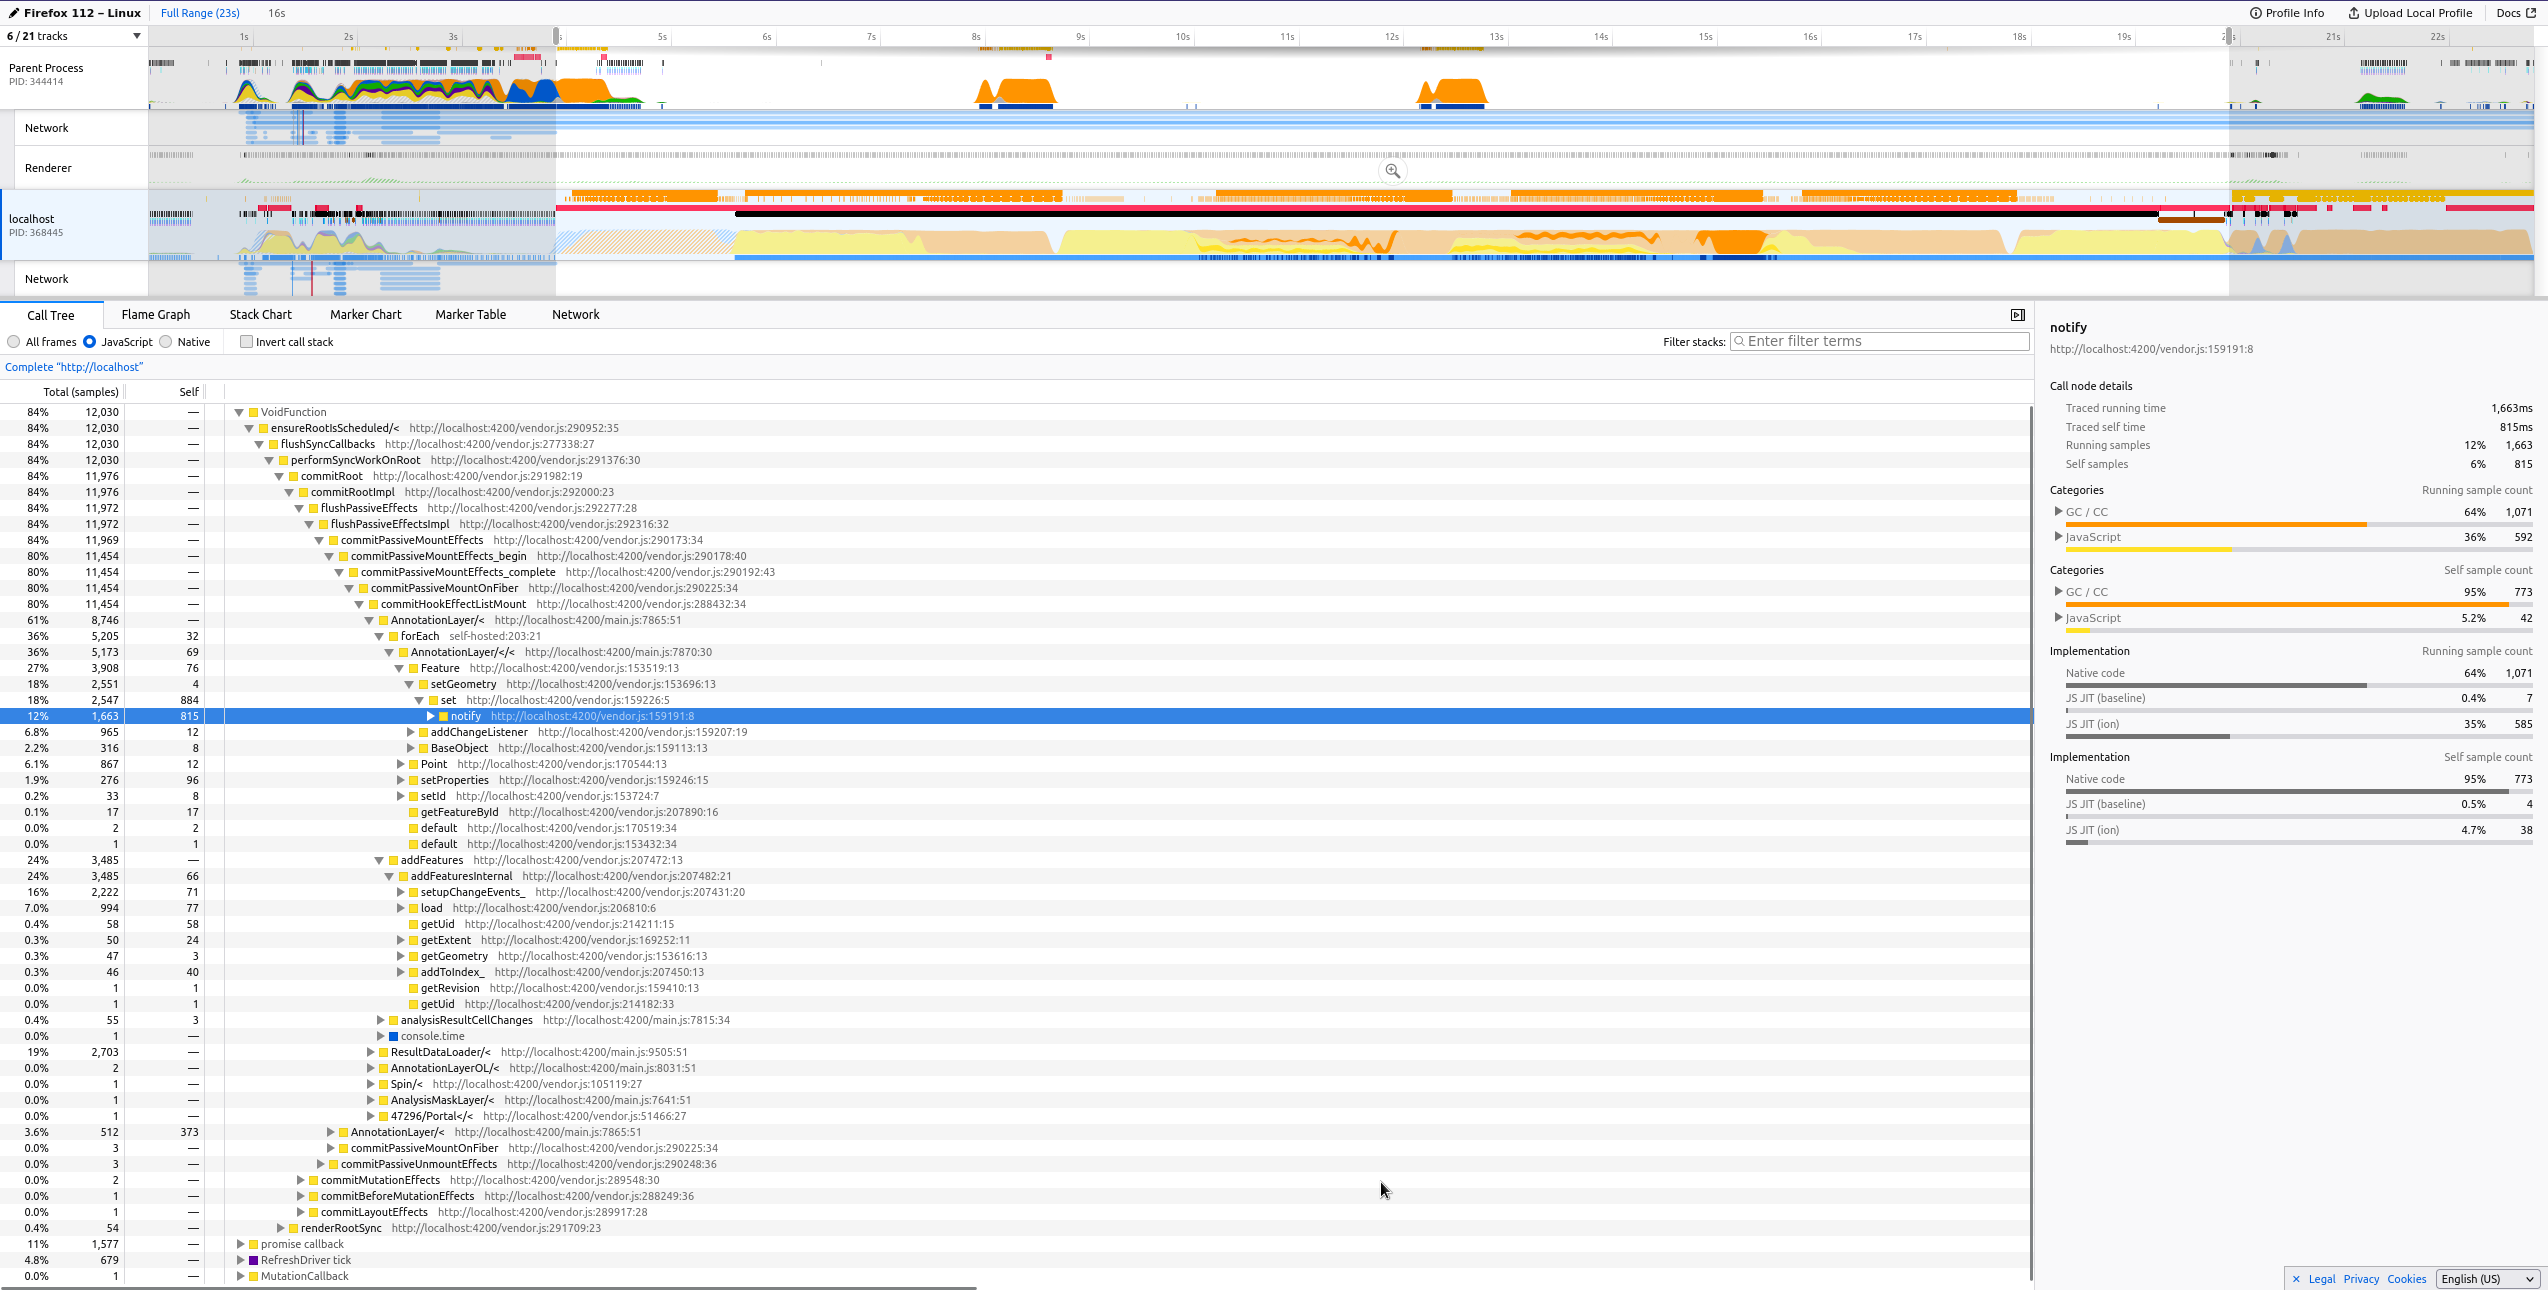Click the Full Range (23s) breadcrumb
Image resolution: width=2548 pixels, height=1290 pixels.
click(x=199, y=13)
